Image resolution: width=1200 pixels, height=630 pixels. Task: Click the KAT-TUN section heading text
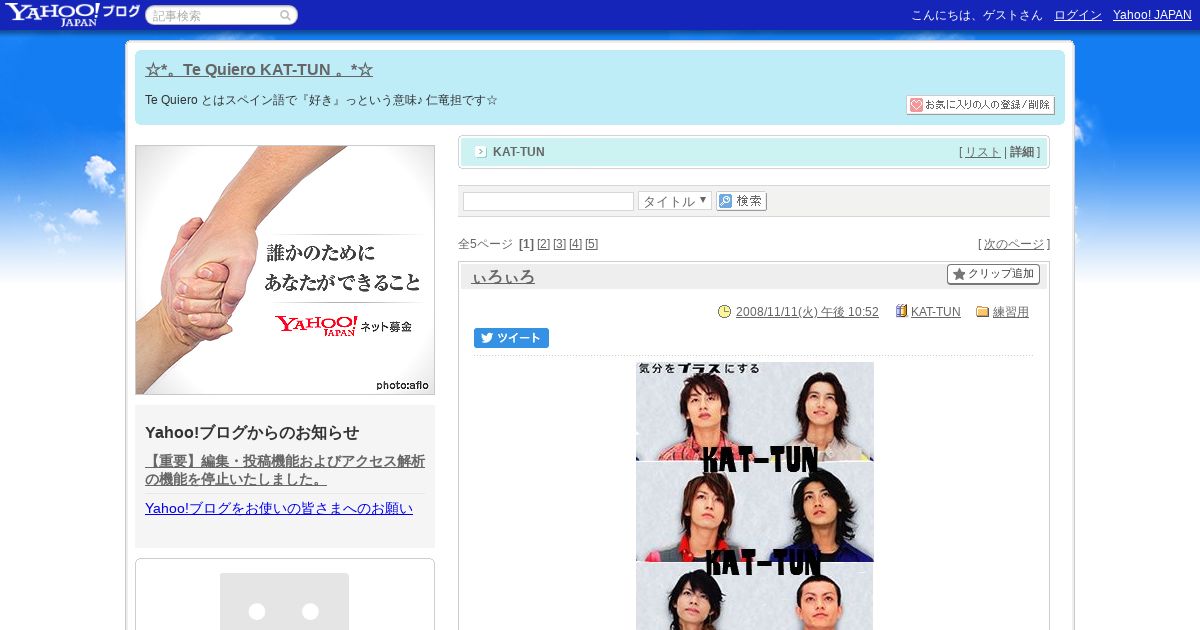[x=519, y=152]
